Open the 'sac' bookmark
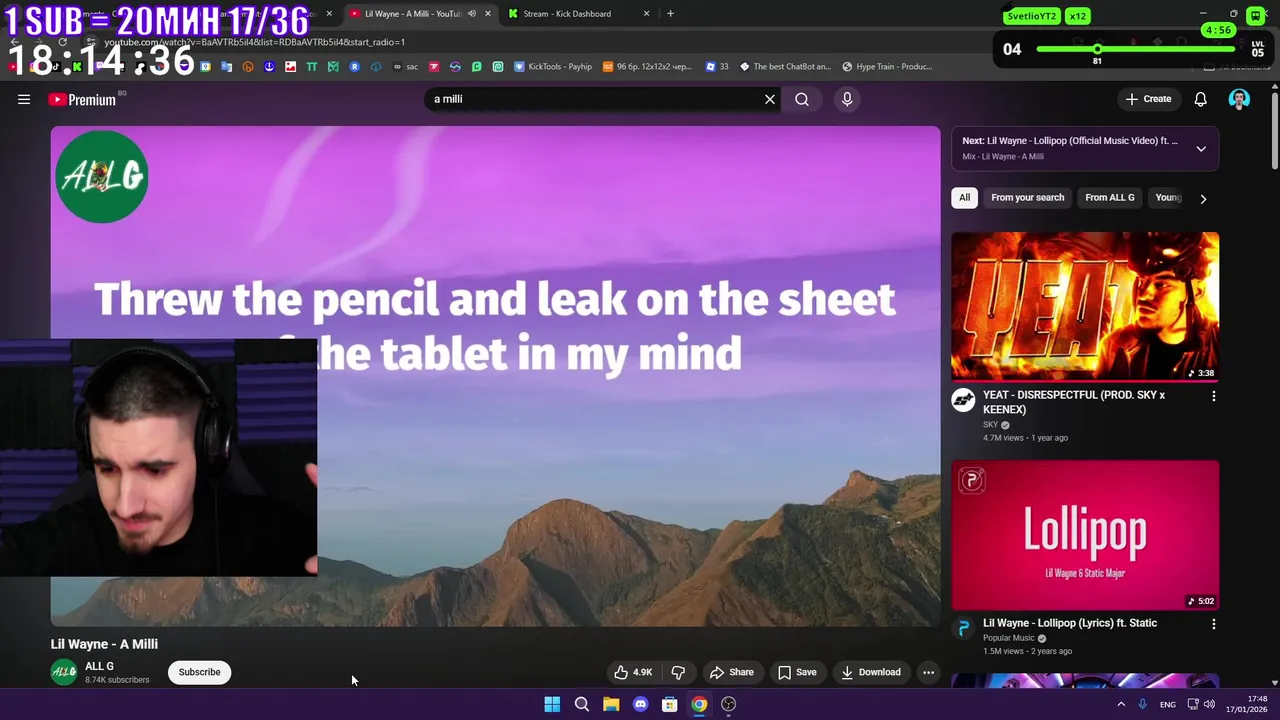 (405, 67)
